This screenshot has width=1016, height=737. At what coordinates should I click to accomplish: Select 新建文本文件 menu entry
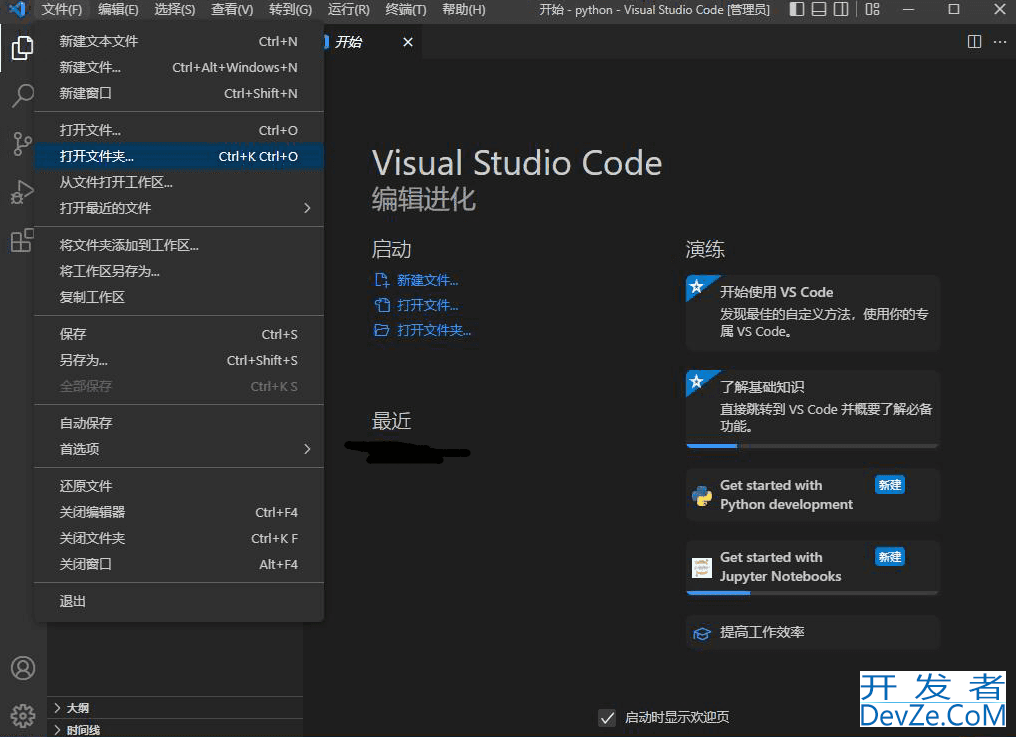179,41
